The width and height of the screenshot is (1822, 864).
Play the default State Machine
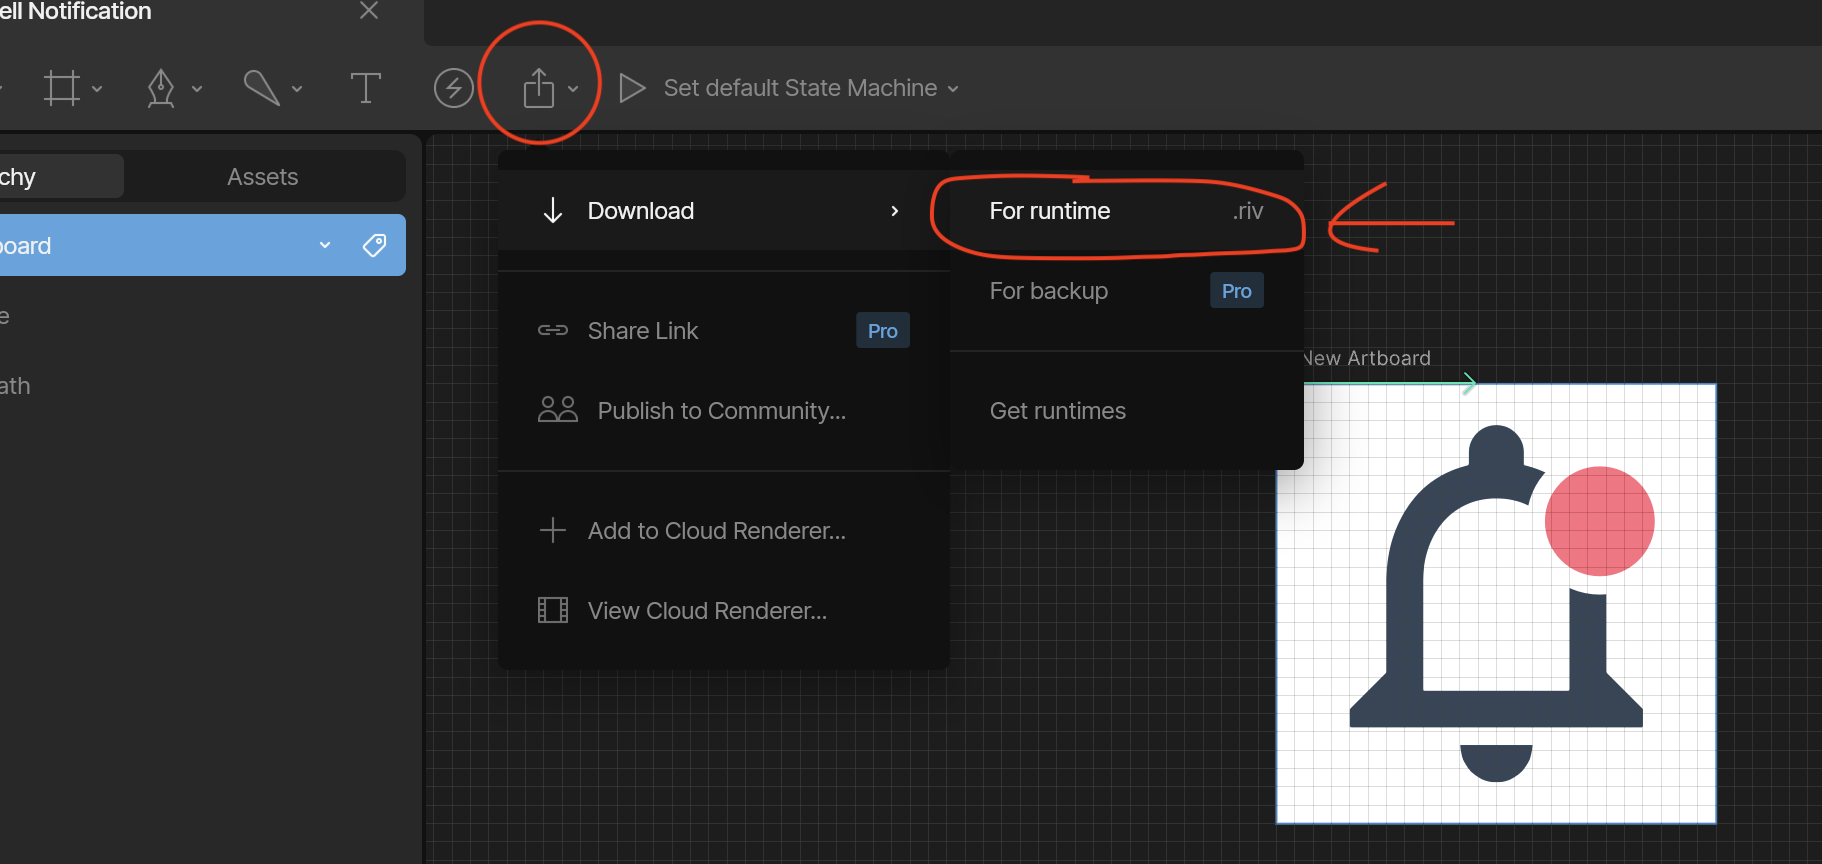(x=632, y=88)
